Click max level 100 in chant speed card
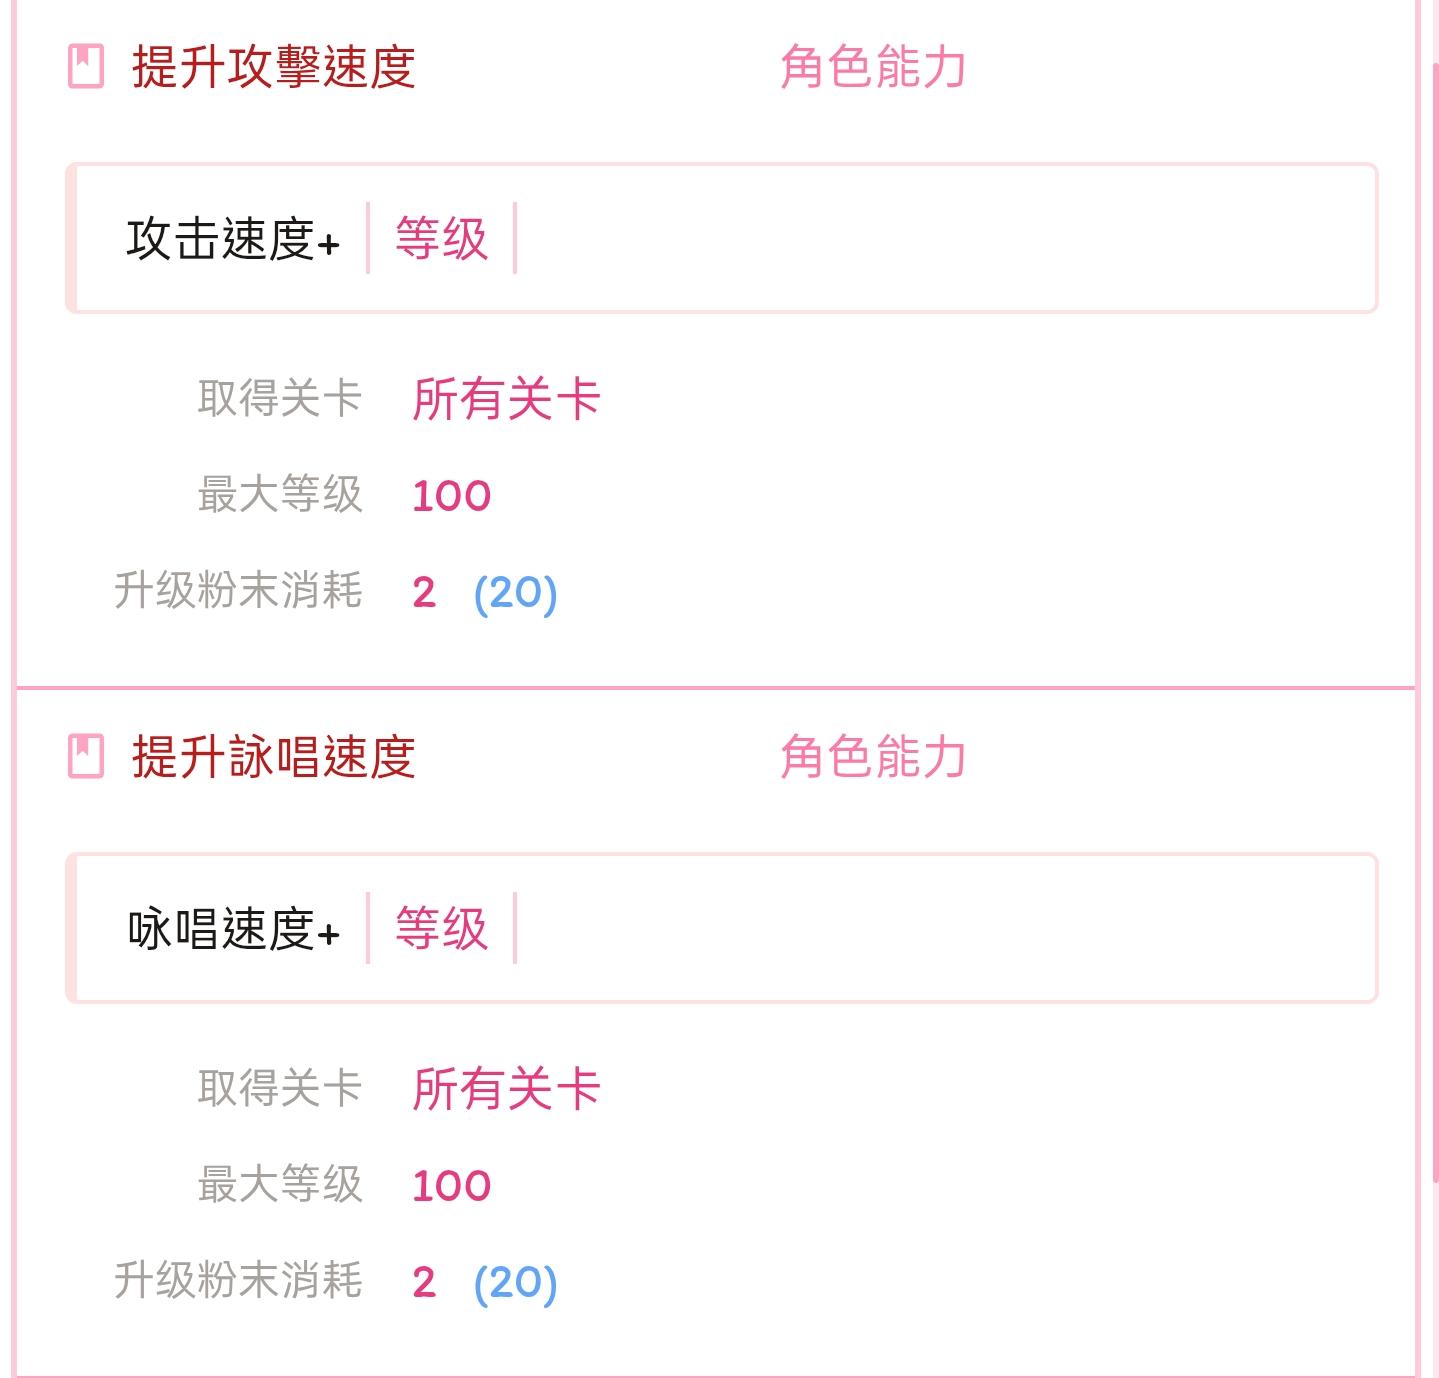Viewport: 1439px width, 1378px height. click(x=451, y=1186)
